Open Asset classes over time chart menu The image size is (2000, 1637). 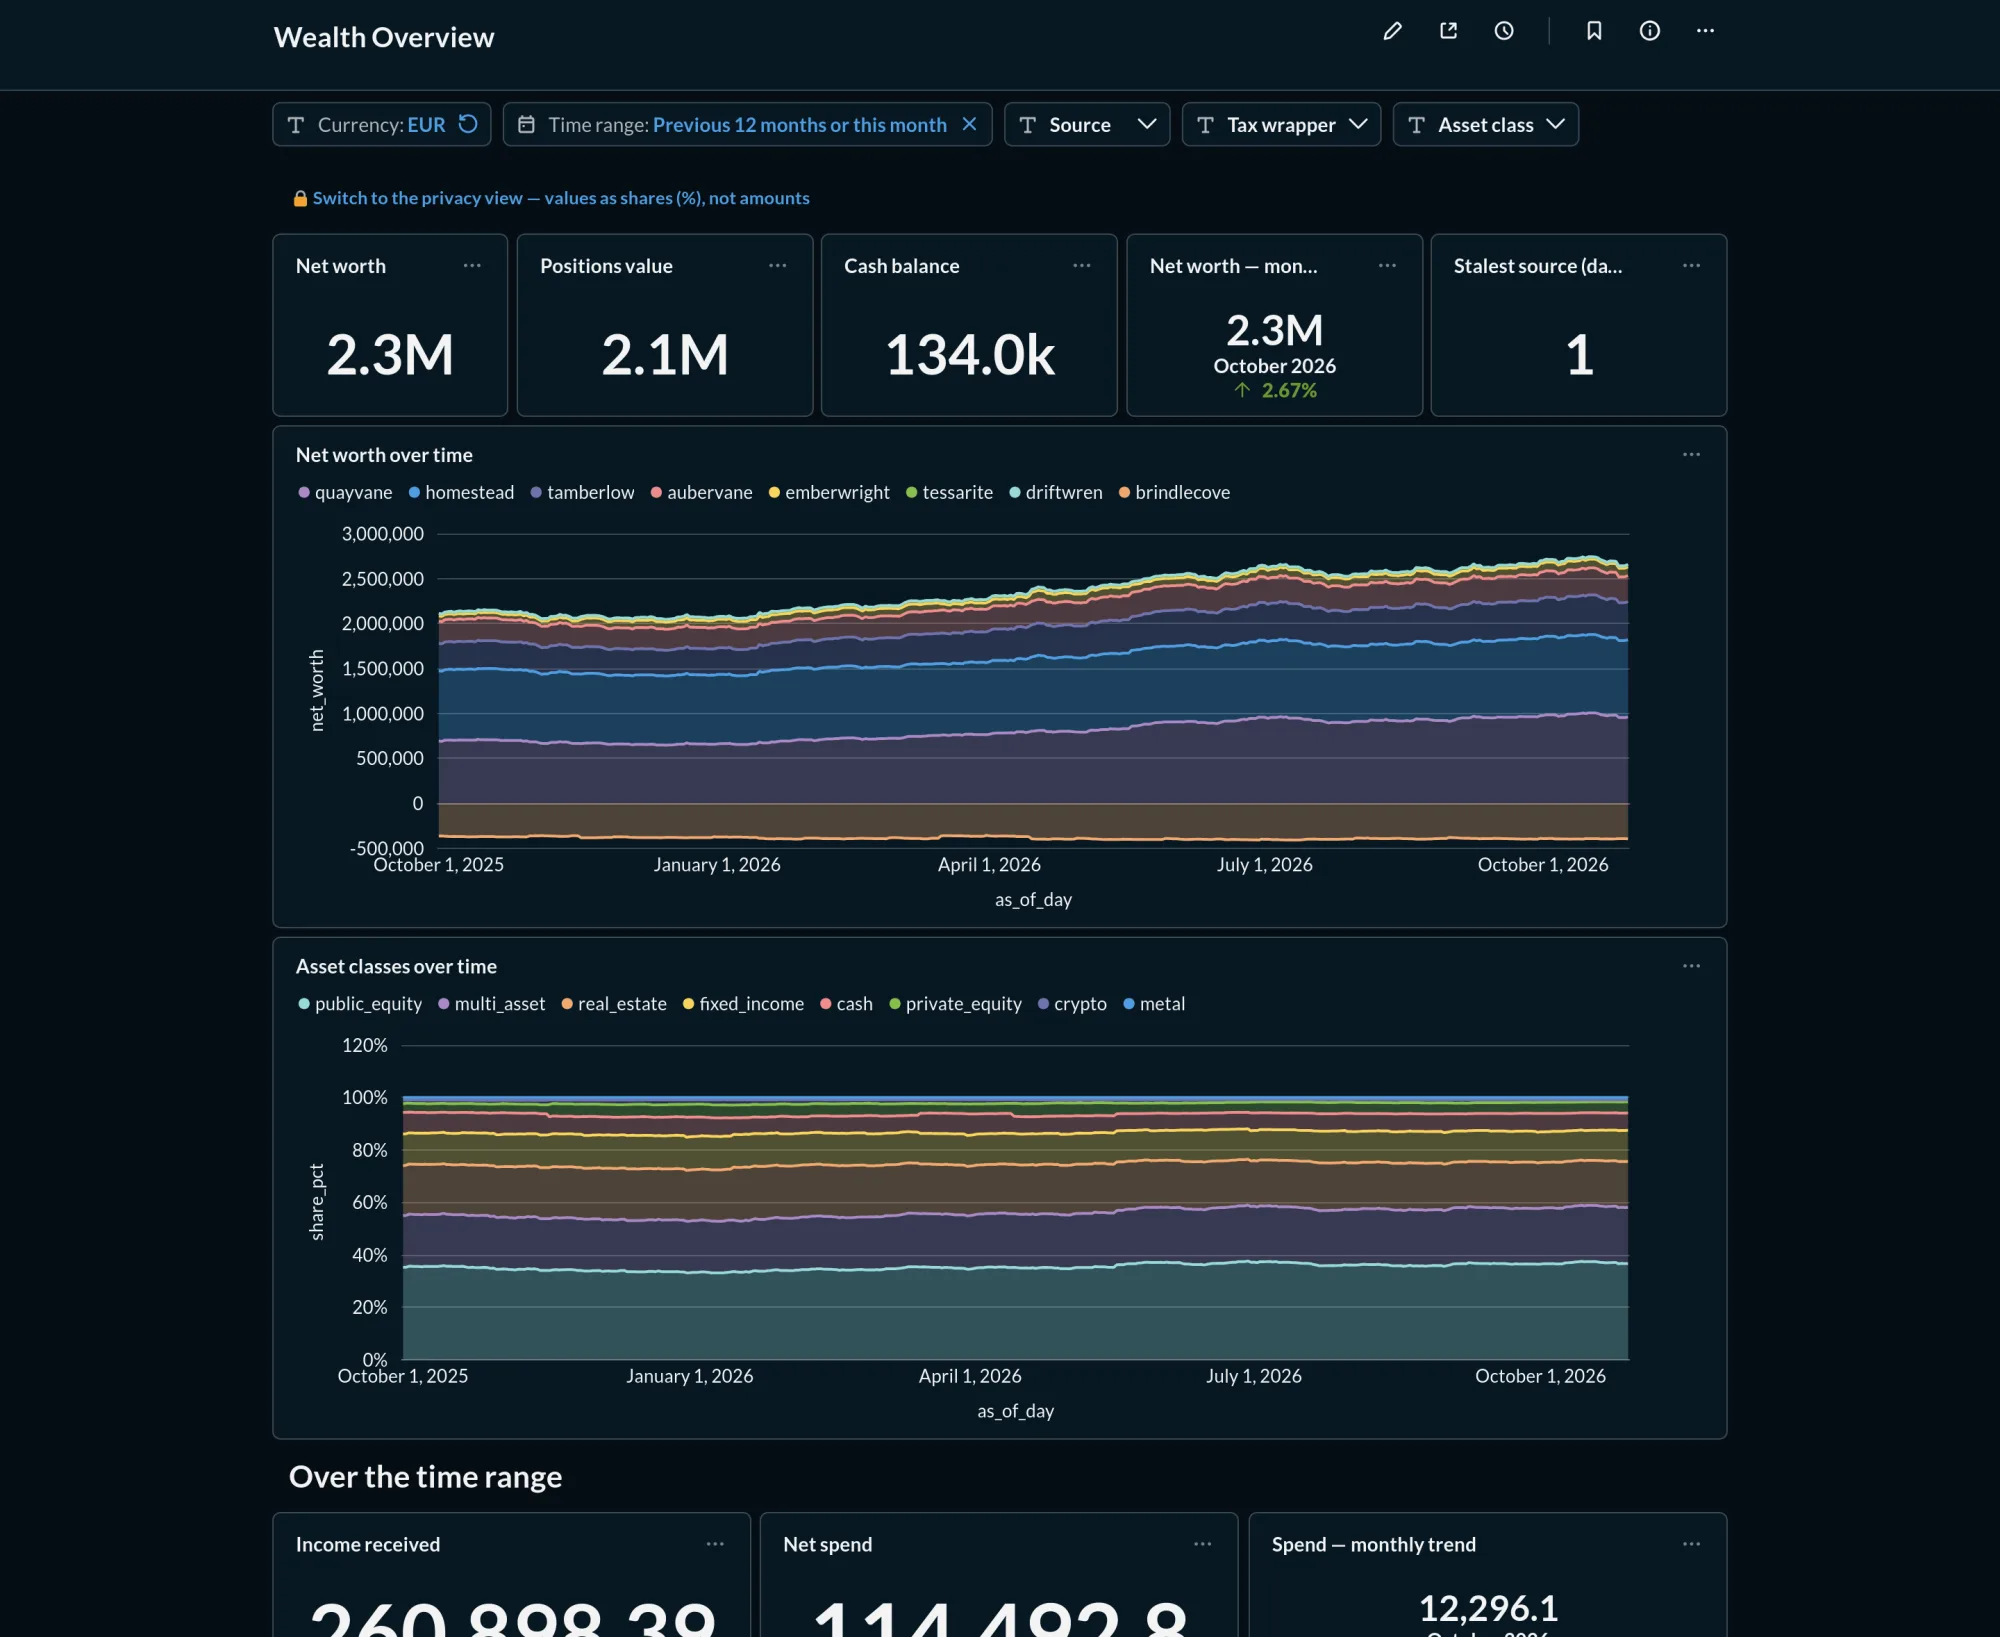coord(1691,966)
